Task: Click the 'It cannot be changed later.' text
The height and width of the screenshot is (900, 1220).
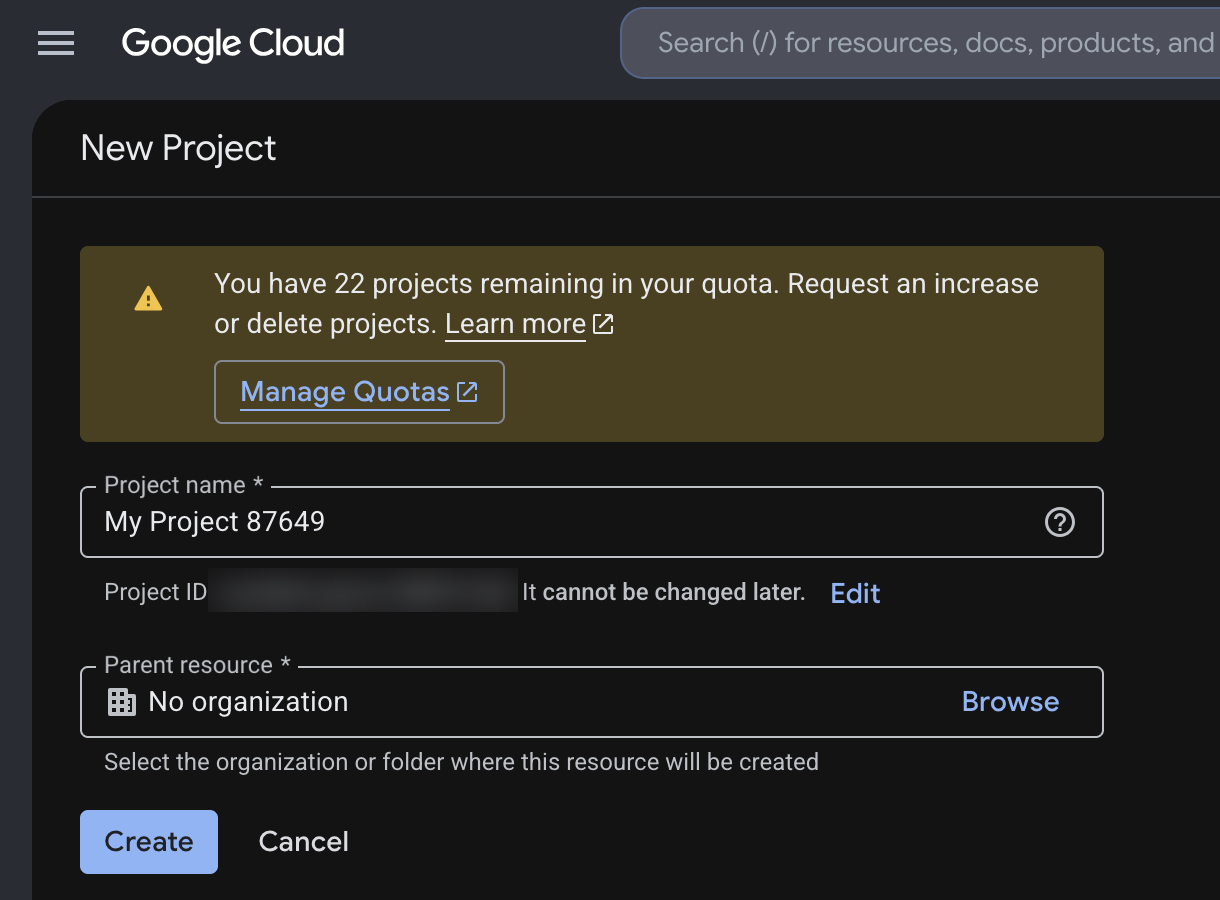Action: pos(664,592)
